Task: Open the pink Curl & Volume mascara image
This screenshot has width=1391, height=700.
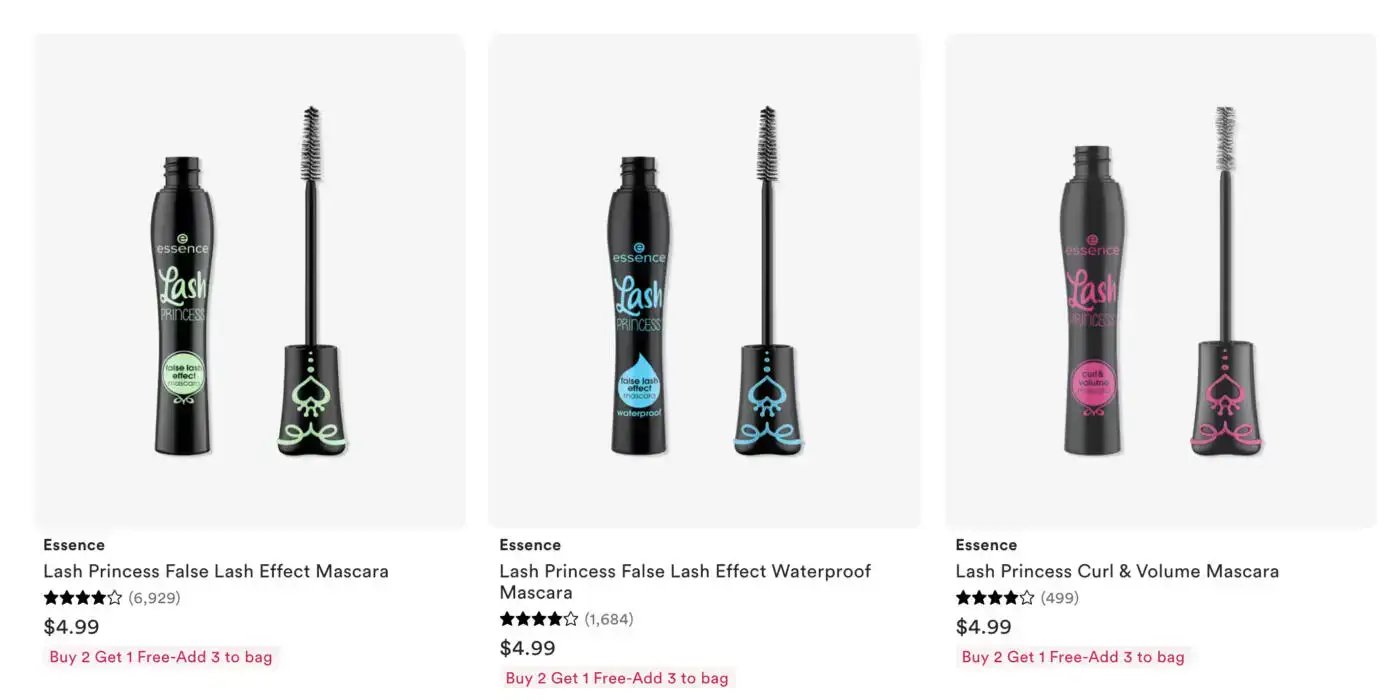Action: coord(1161,281)
